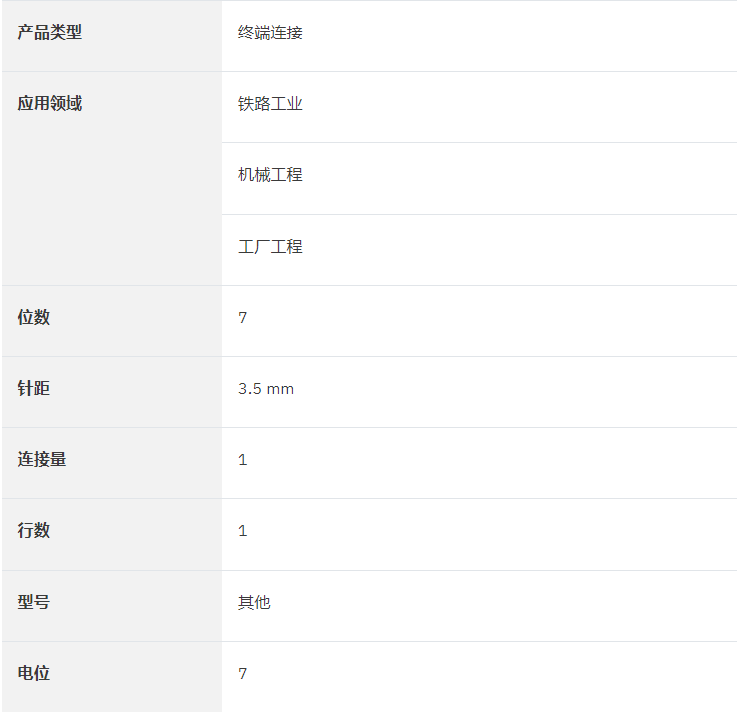
Task: Click the empty area right of 3.5 mm
Action: [x=515, y=392]
